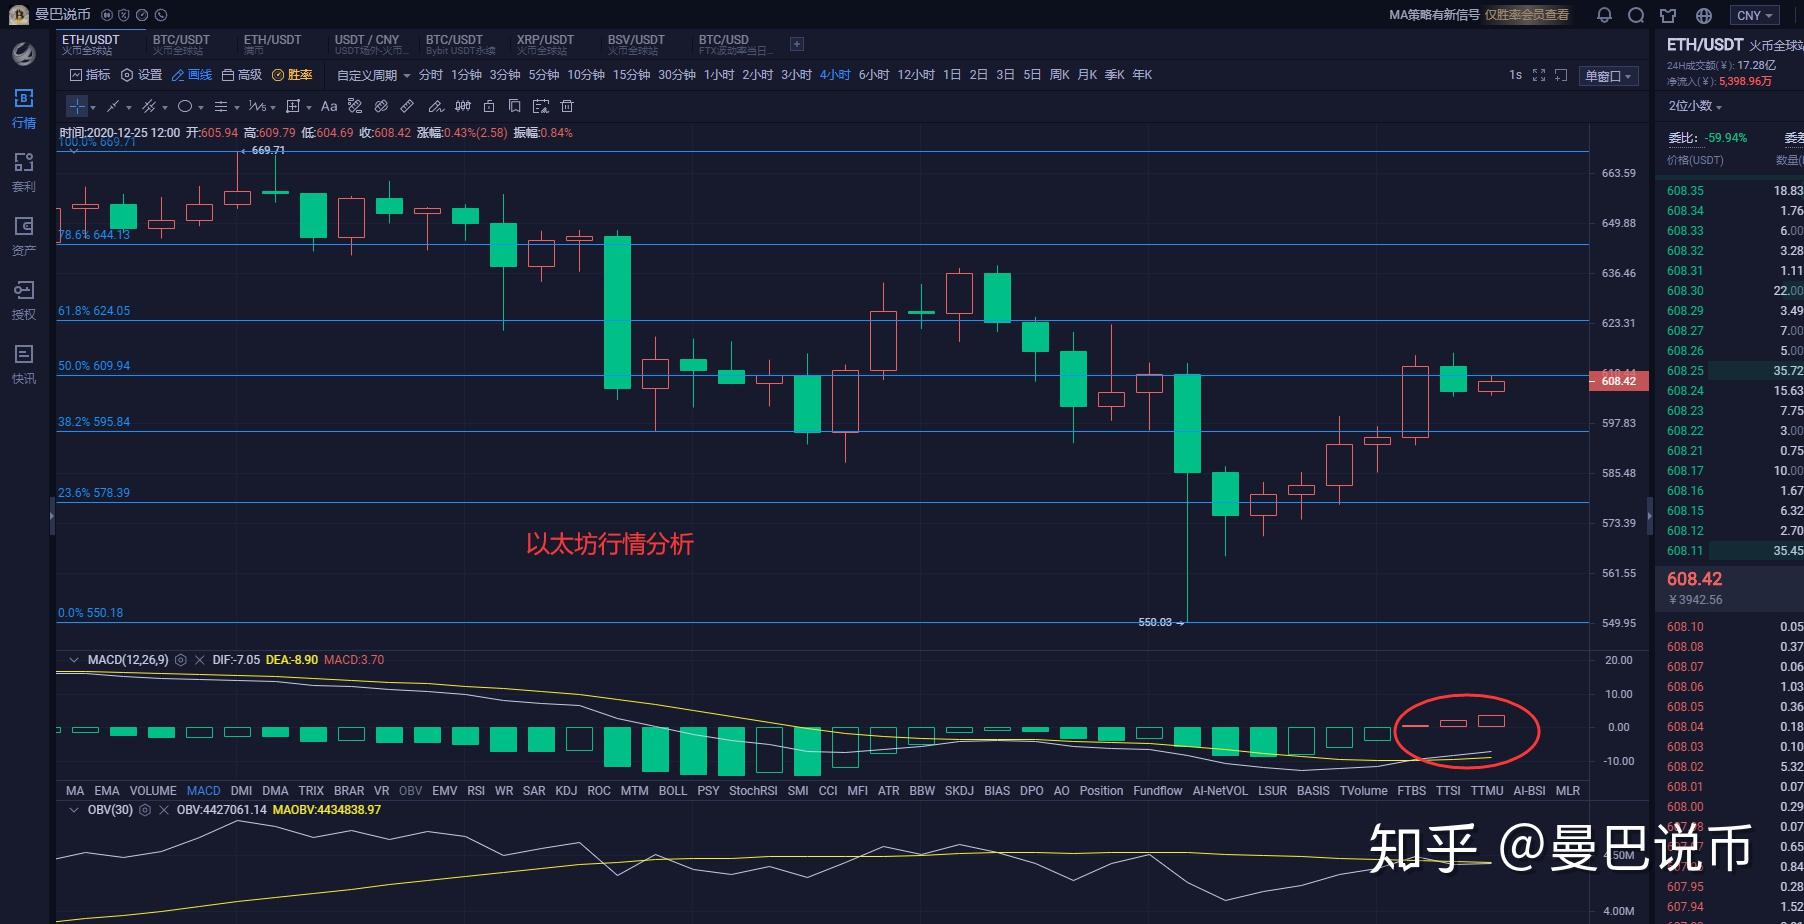Viewport: 1804px width, 924px height.
Task: Open MACD indicator settings gear
Action: pyautogui.click(x=181, y=660)
